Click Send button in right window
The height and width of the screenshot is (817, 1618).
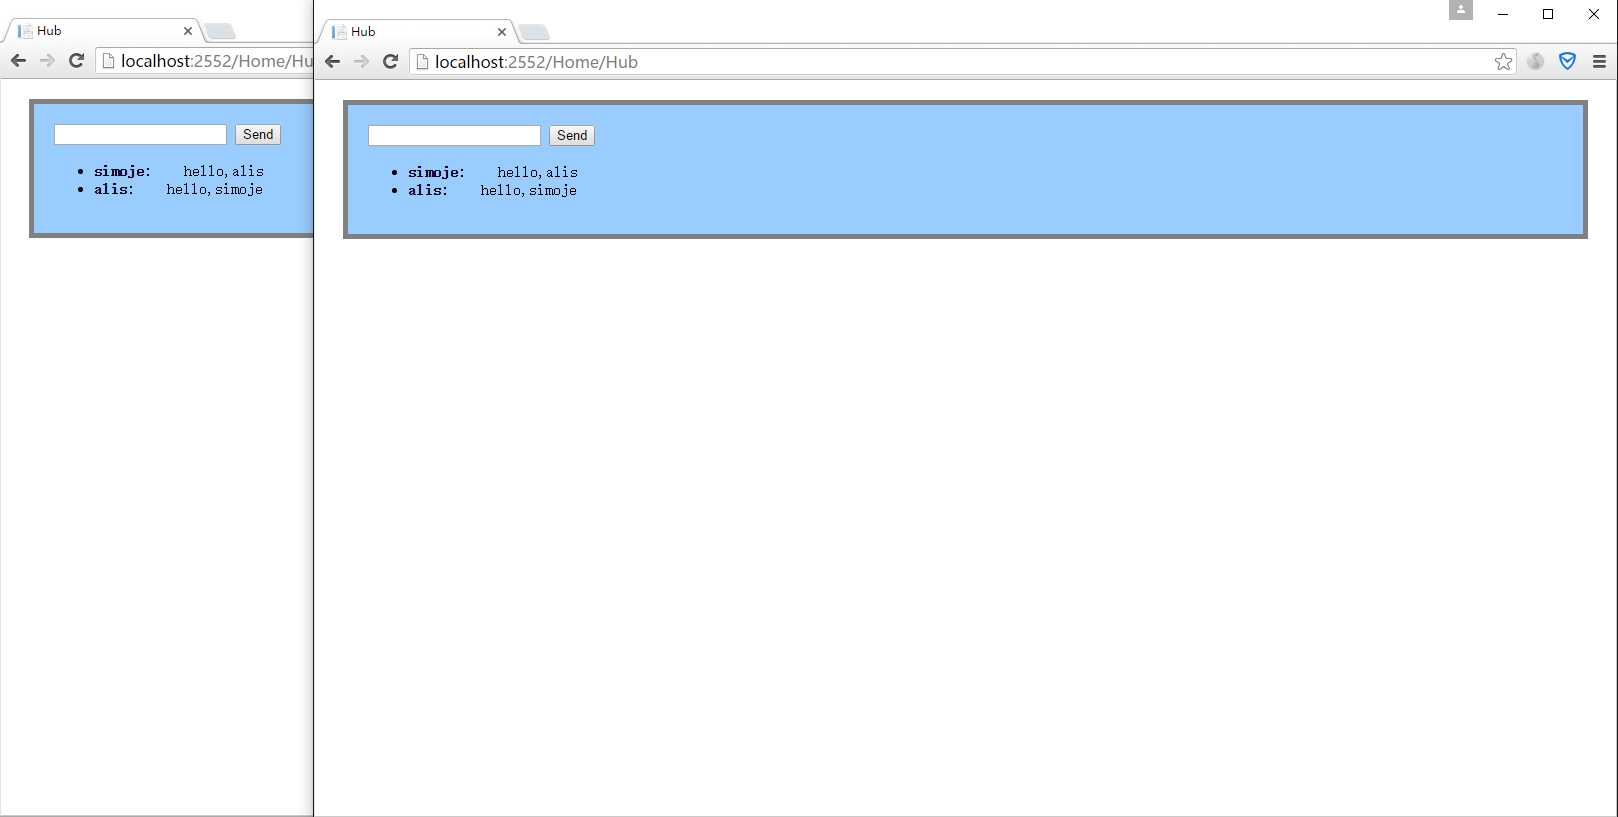572,136
